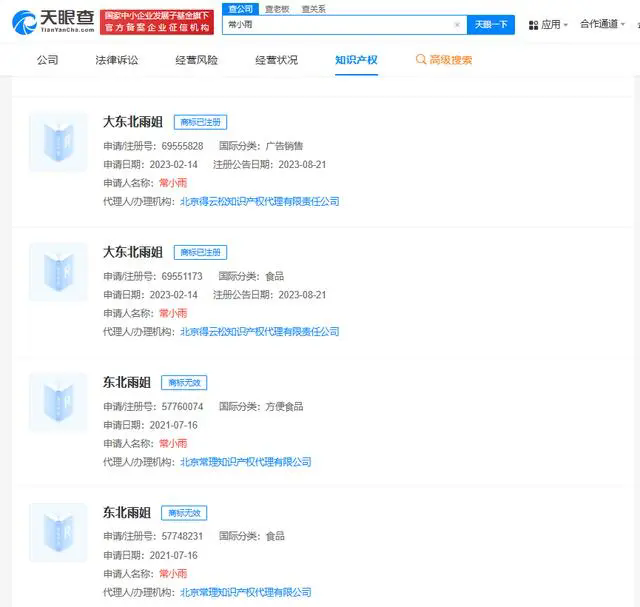640x607 pixels.
Task: Switch to the 公司 tab
Action: click(47, 60)
